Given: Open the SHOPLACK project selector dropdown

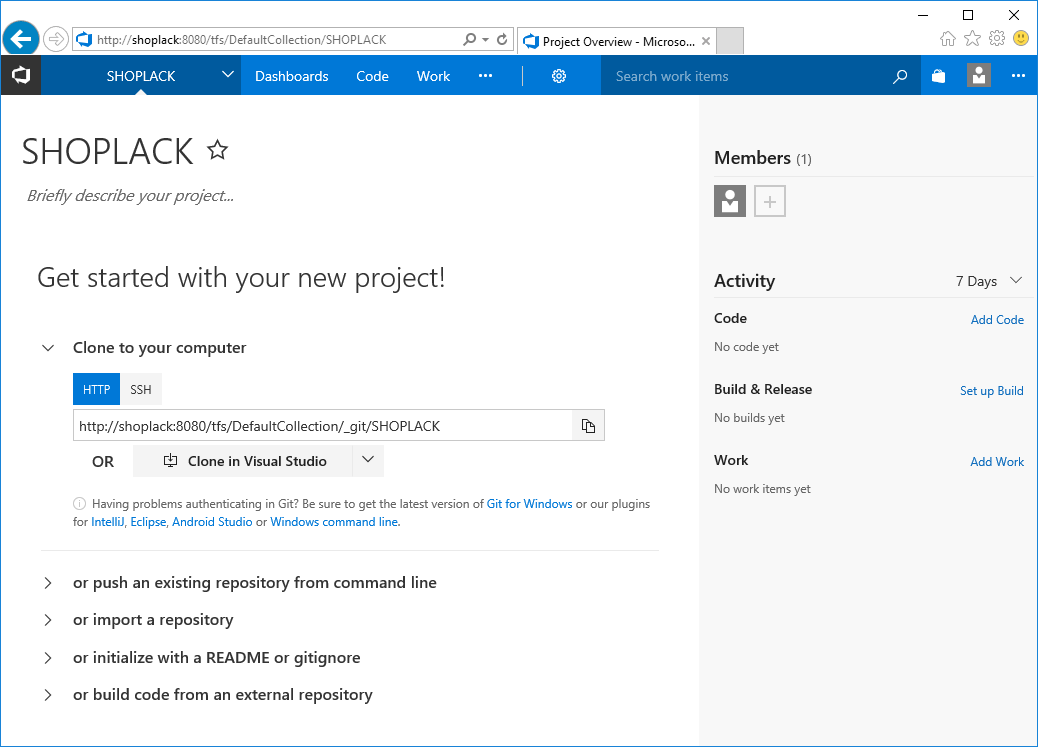Looking at the screenshot, I should [x=227, y=75].
